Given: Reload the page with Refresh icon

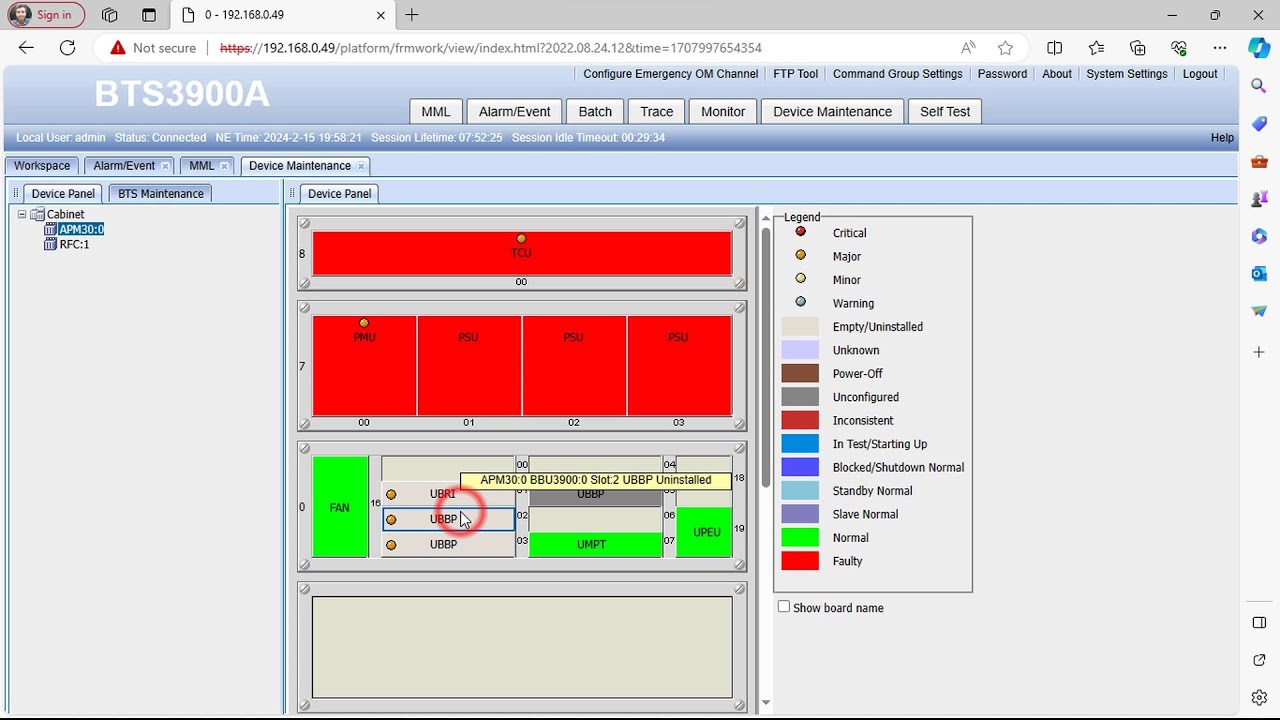Looking at the screenshot, I should click(67, 48).
